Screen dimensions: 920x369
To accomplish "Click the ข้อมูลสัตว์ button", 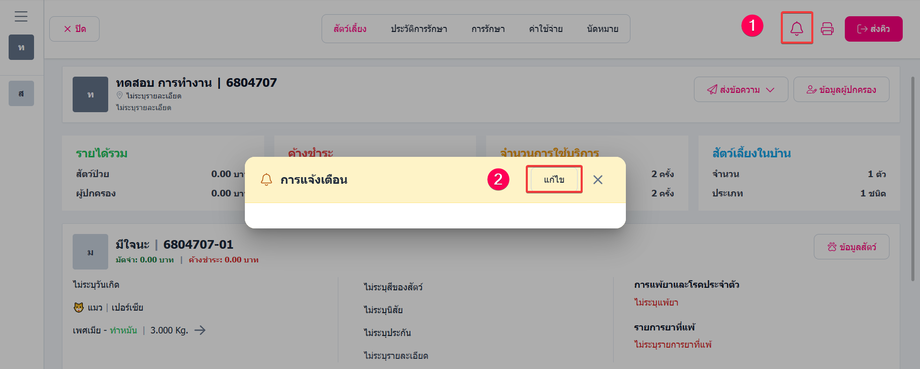I will point(851,247).
